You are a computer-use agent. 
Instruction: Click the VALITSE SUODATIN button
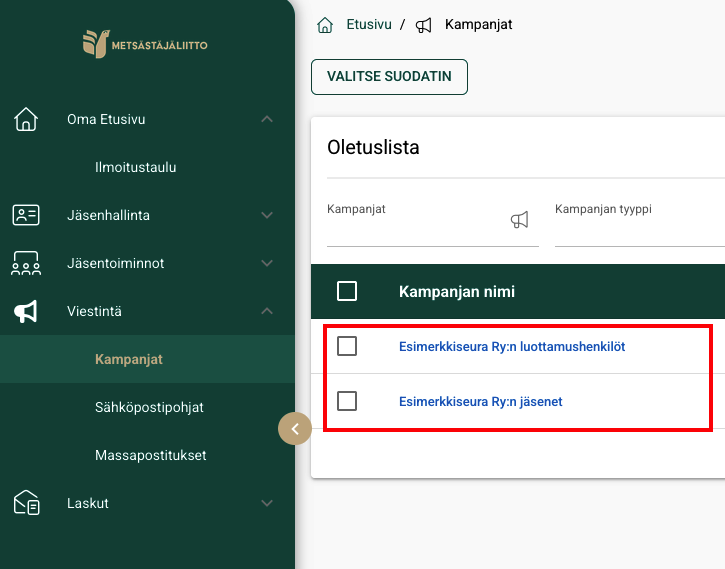point(389,77)
